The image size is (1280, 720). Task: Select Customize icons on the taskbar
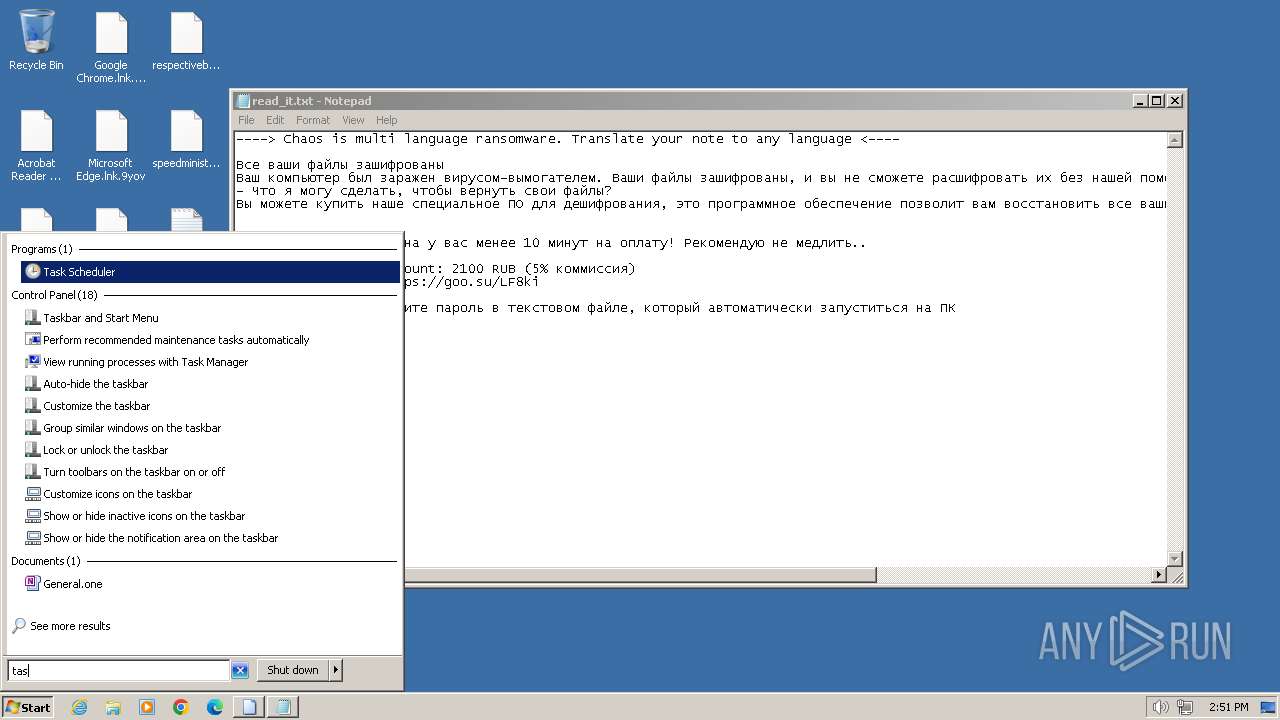click(x=117, y=494)
